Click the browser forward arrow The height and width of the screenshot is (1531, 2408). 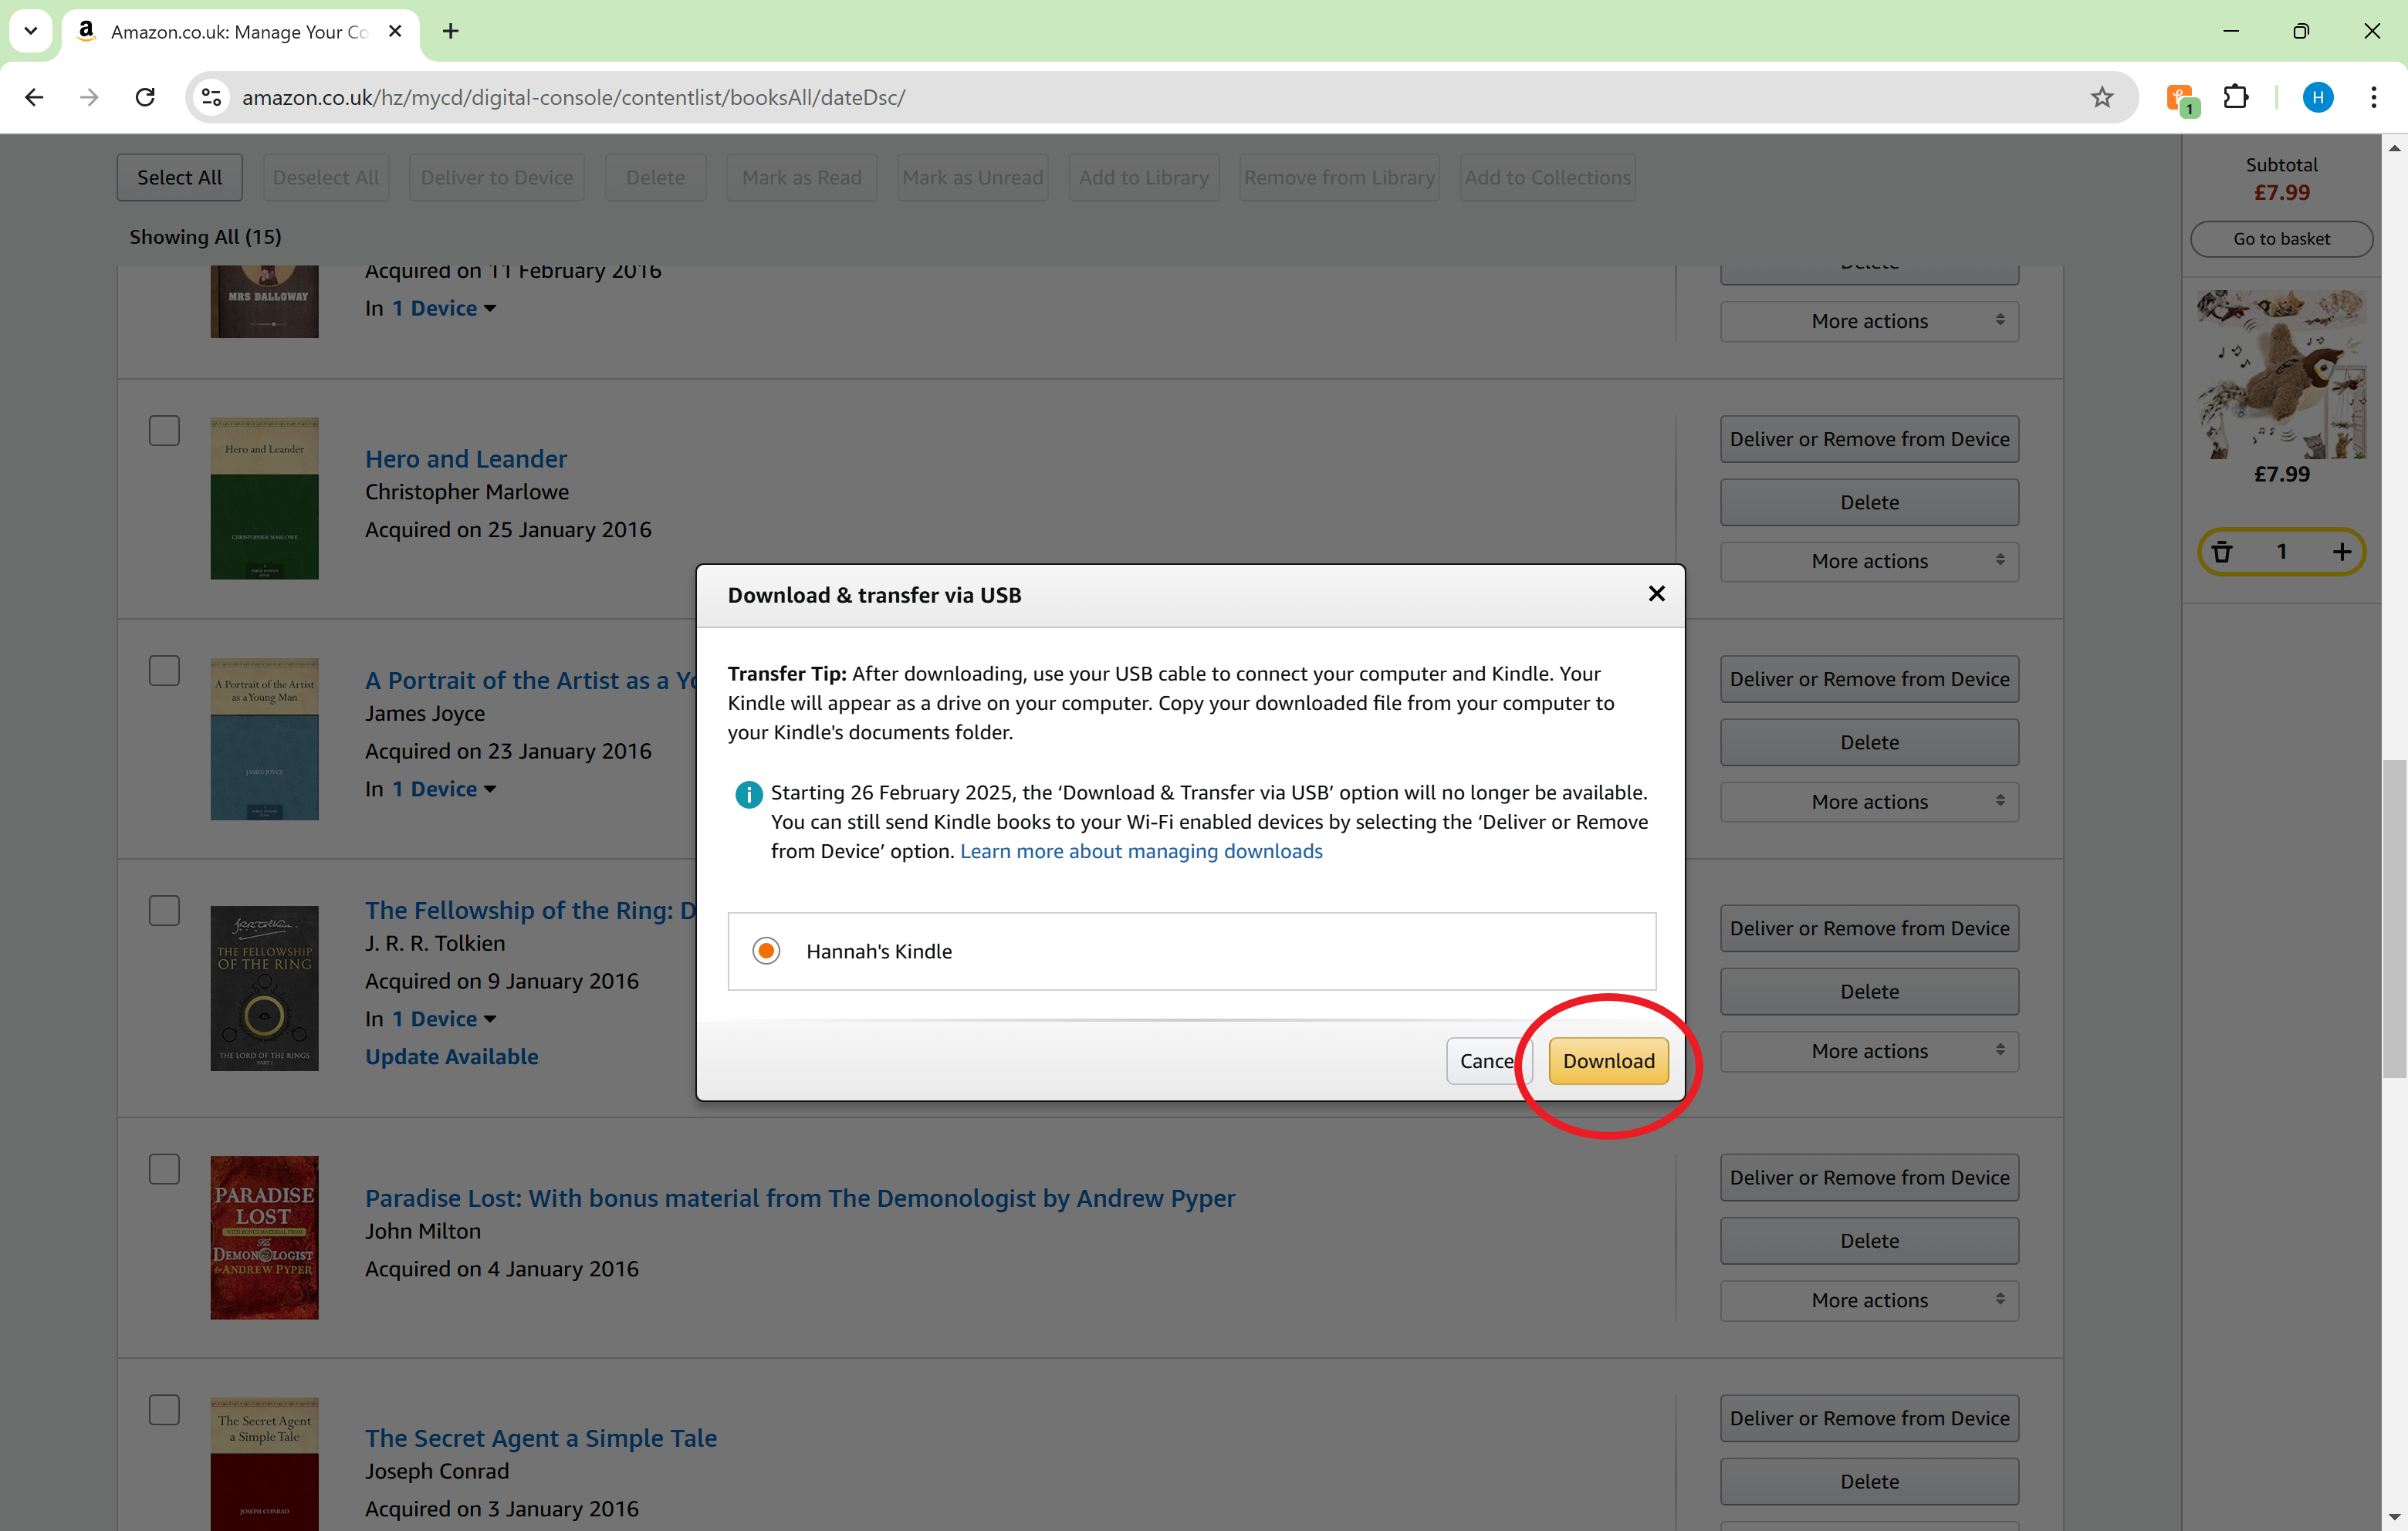pos(89,97)
